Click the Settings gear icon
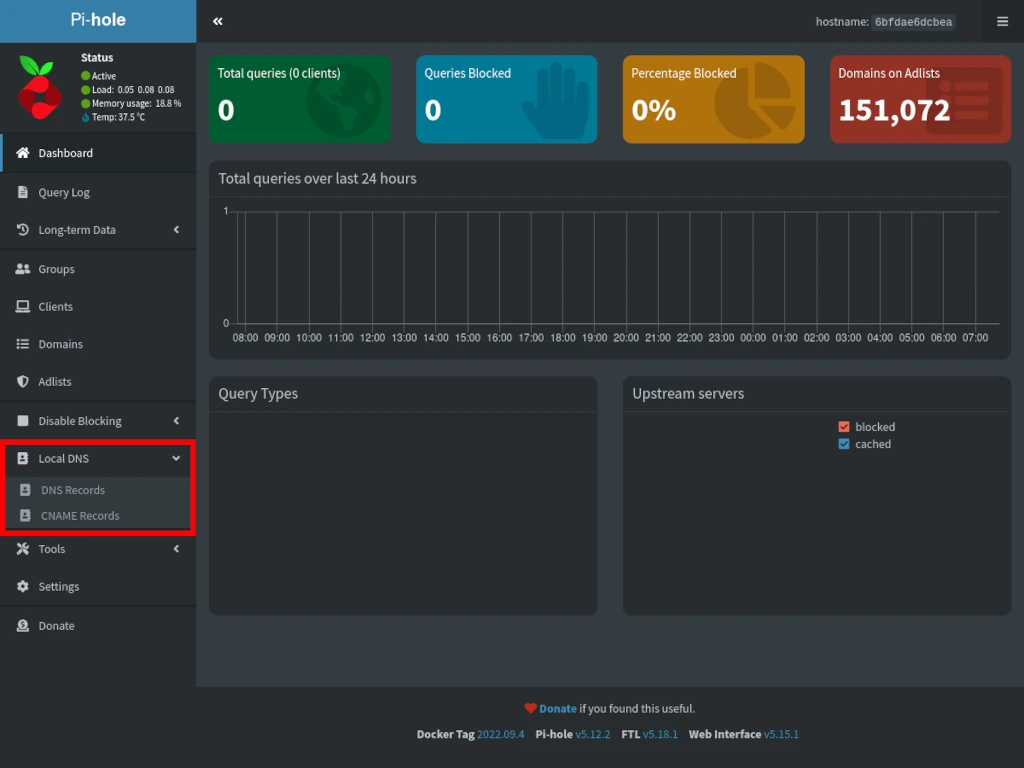This screenshot has height=768, width=1024. click(23, 586)
